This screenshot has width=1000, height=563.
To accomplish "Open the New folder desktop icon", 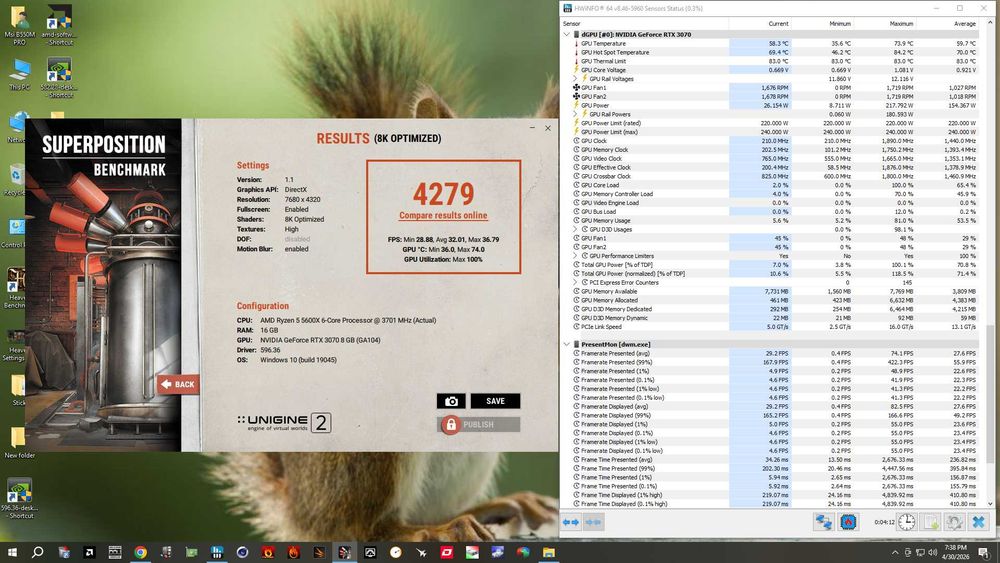I will point(19,442).
